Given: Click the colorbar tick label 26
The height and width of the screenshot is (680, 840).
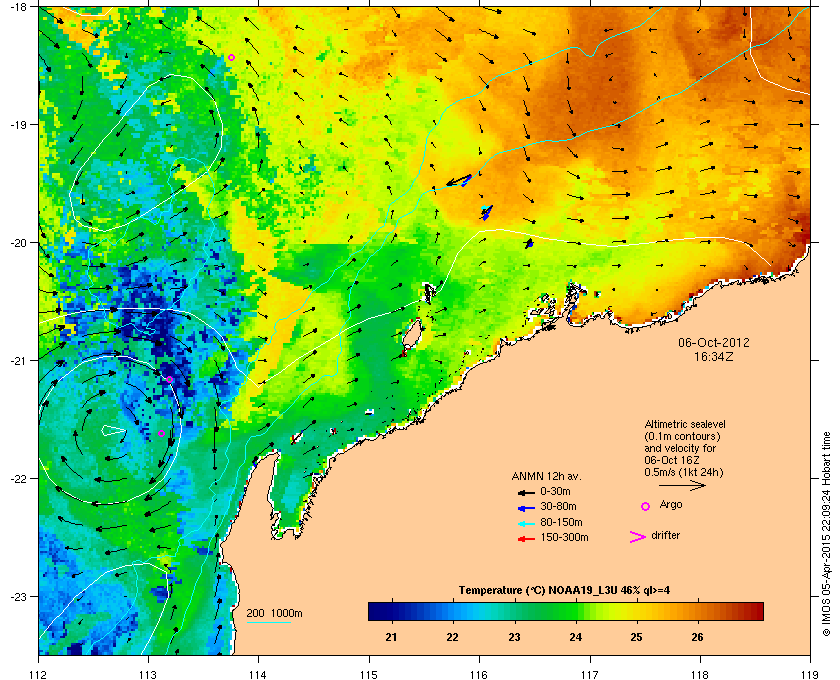Looking at the screenshot, I should pyautogui.click(x=698, y=637).
